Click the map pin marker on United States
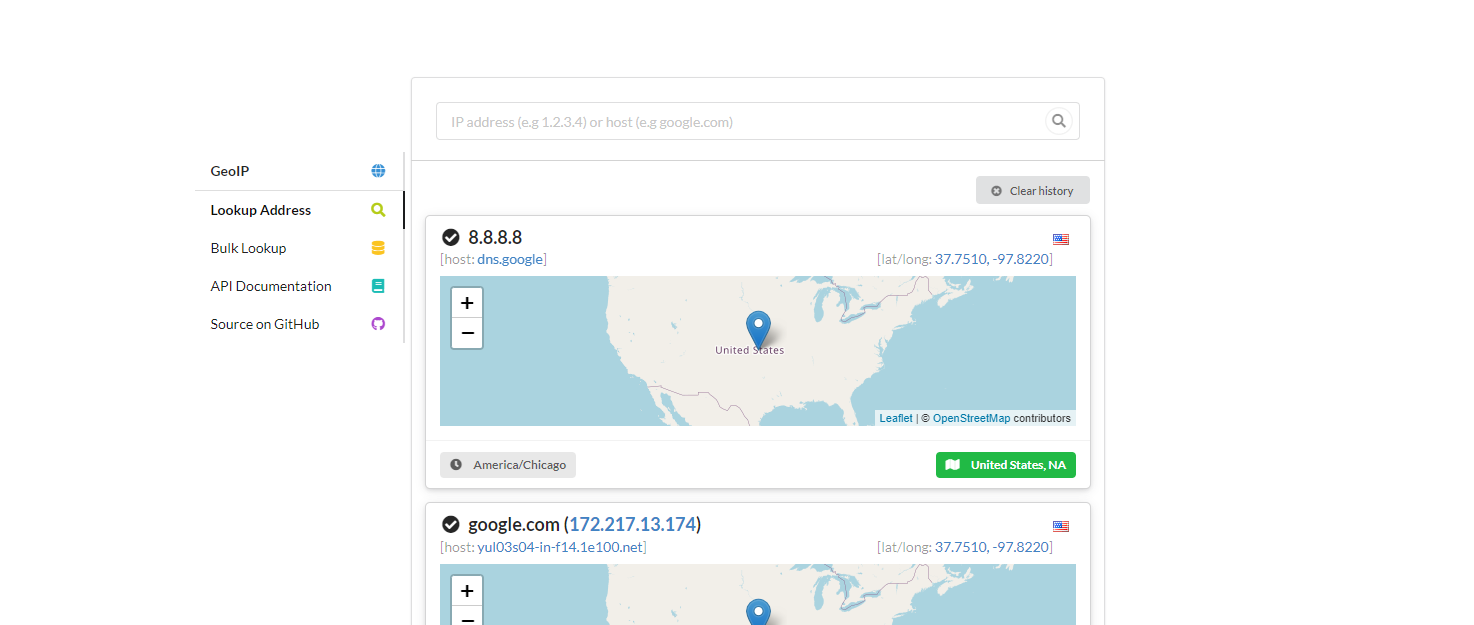Screen dimensions: 1474x625 759,327
